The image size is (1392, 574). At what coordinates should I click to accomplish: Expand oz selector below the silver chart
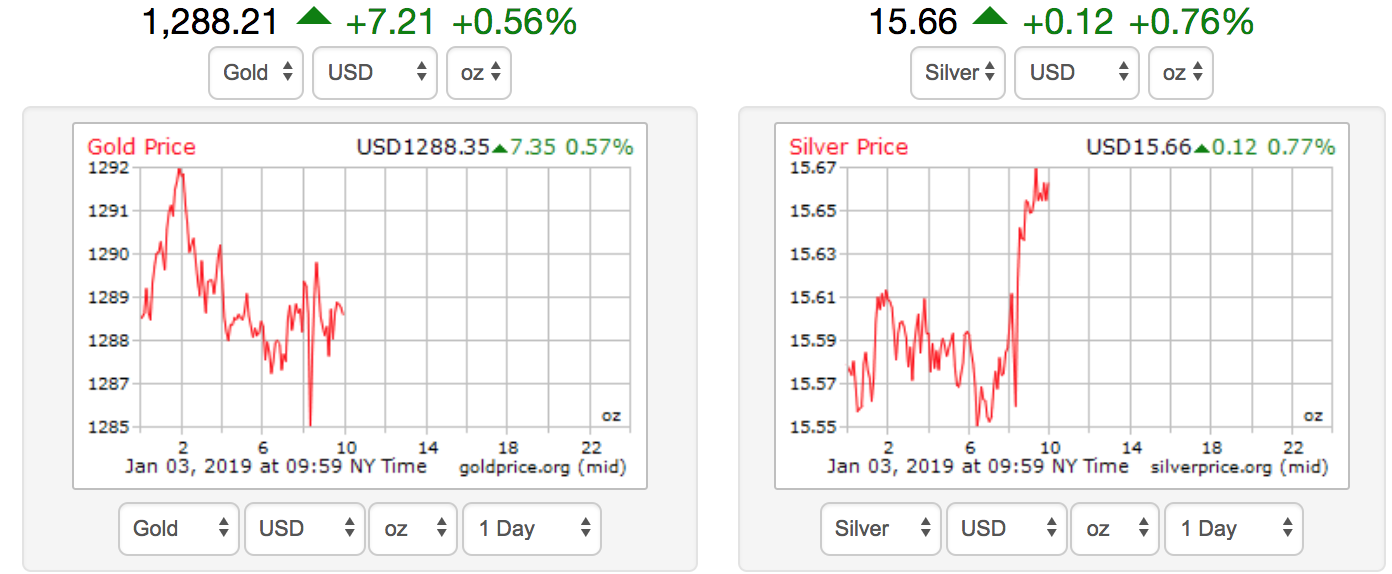point(1114,529)
